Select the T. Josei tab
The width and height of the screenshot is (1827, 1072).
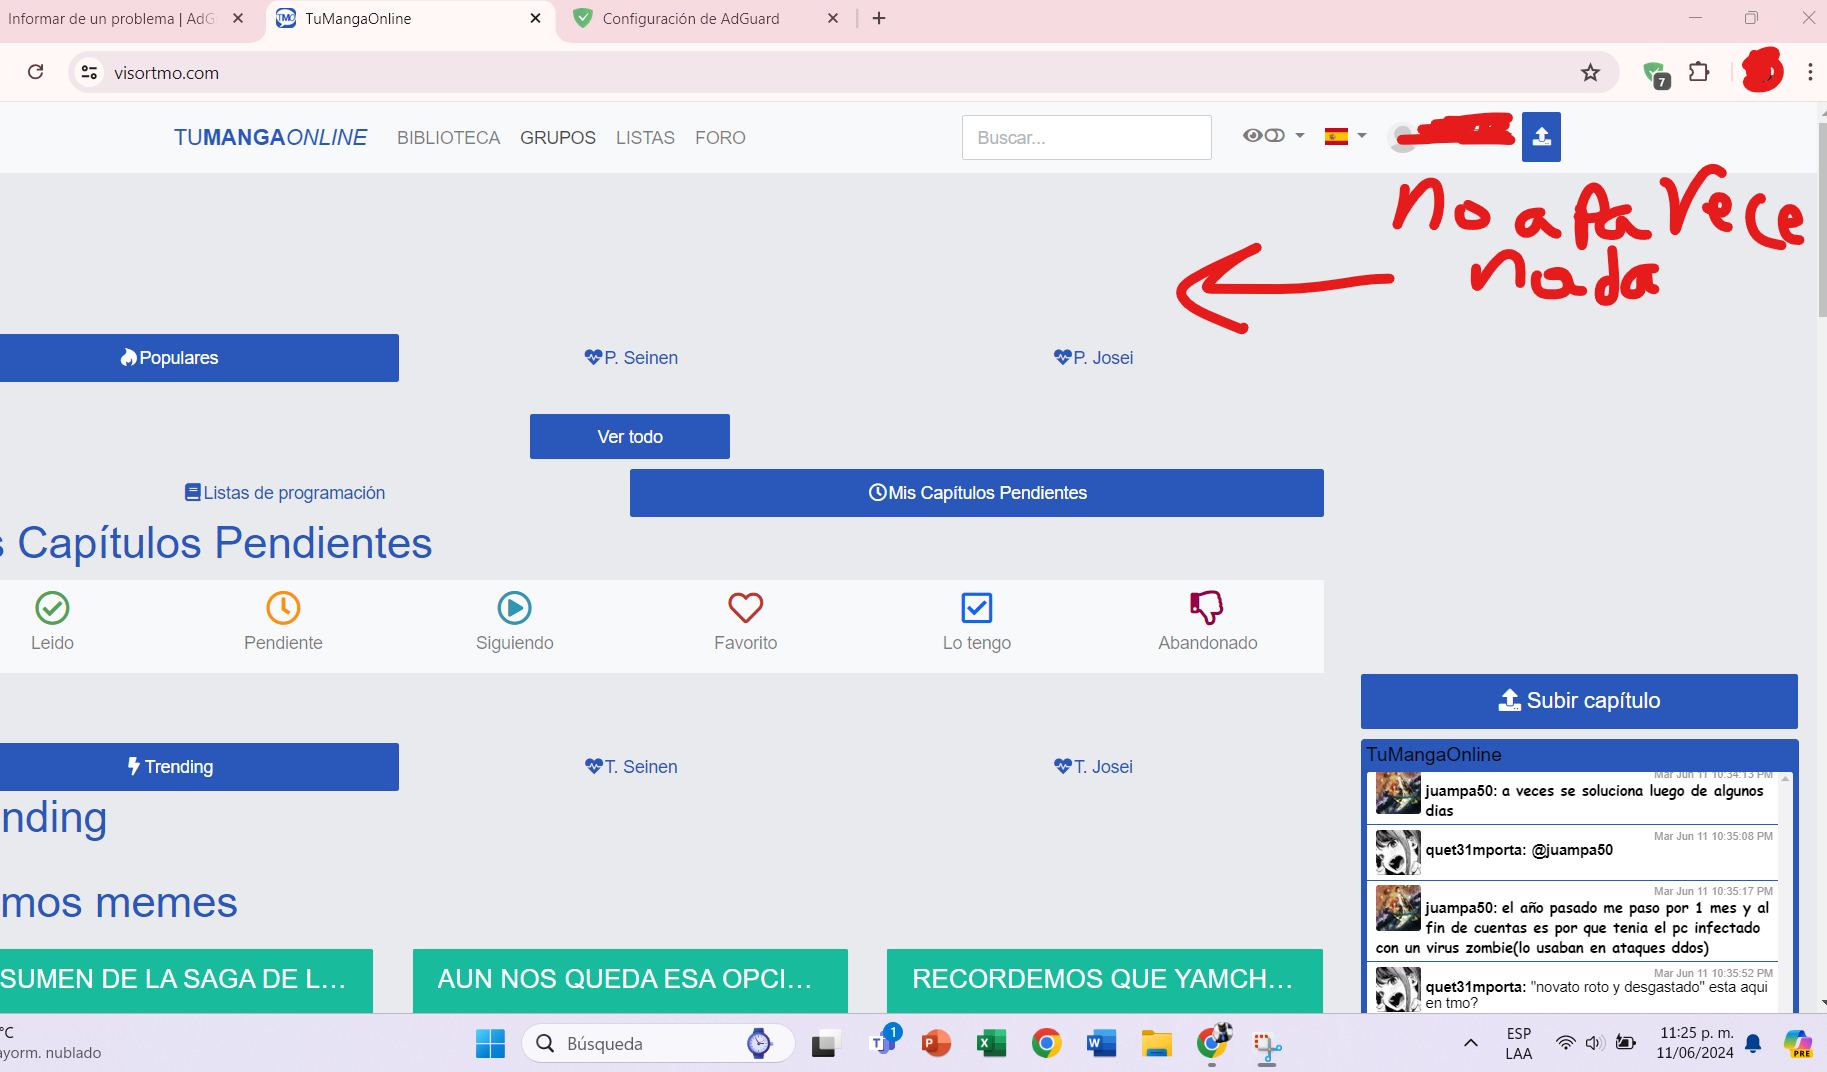[x=1093, y=767]
